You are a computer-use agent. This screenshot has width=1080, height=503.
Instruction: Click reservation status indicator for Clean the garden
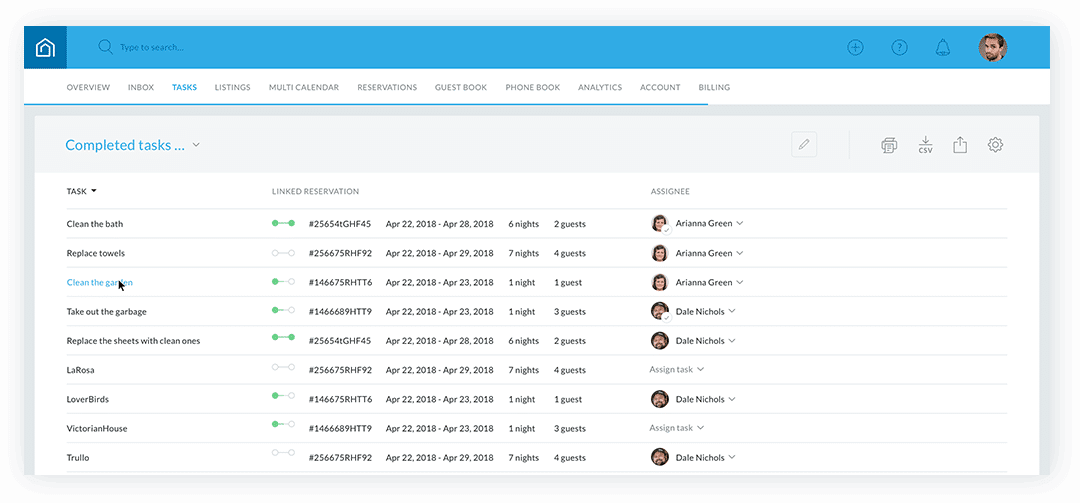pos(283,282)
